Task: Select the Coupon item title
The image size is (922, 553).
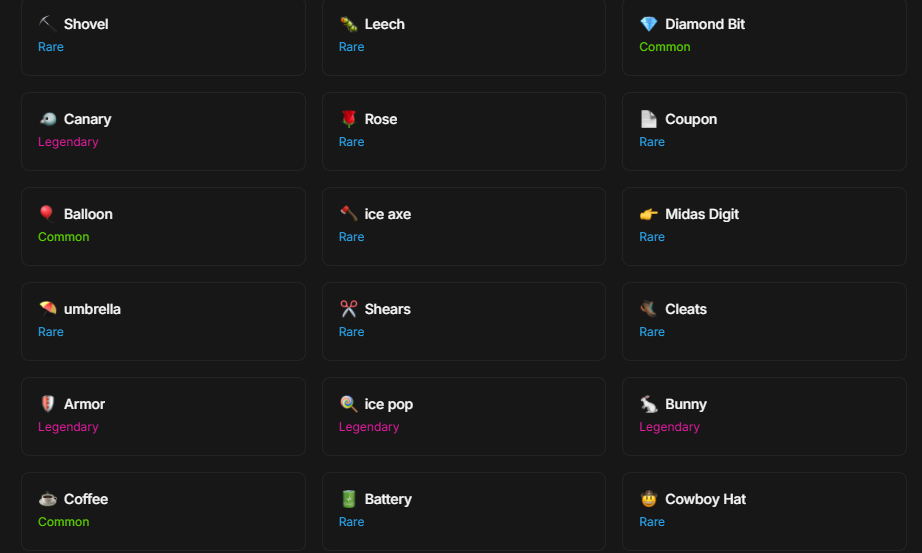Action: 690,119
